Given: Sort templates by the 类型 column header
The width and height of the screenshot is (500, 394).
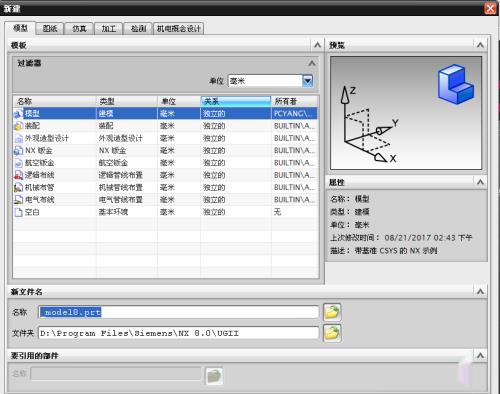Looking at the screenshot, I should pyautogui.click(x=127, y=101).
